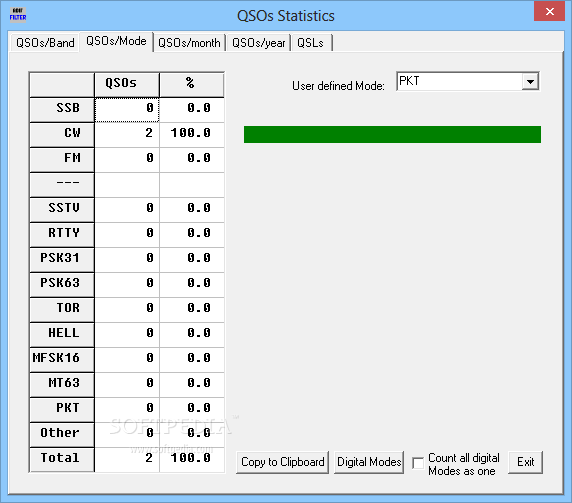The image size is (572, 503).
Task: Select the QSOs/Mode tab
Action: [116, 41]
